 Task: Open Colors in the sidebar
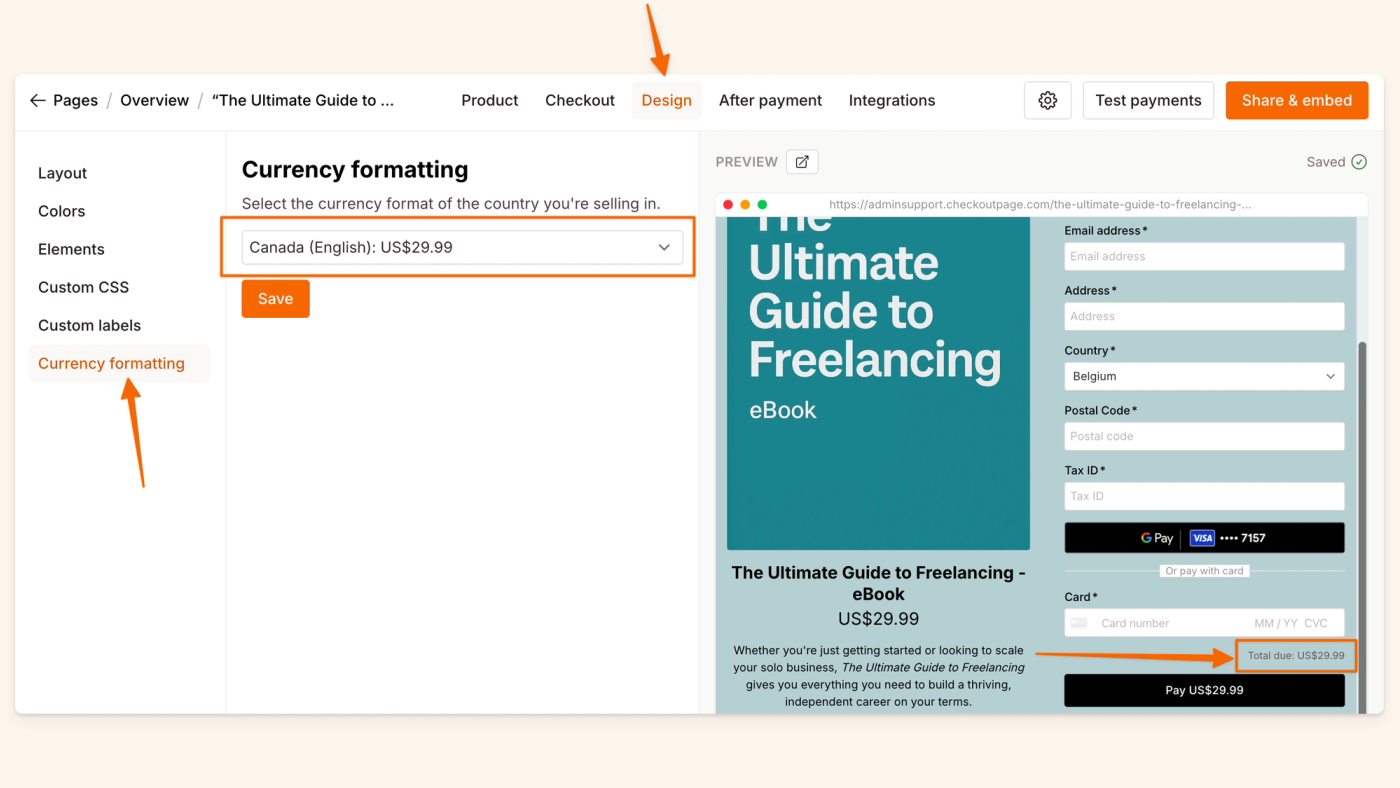click(x=61, y=211)
